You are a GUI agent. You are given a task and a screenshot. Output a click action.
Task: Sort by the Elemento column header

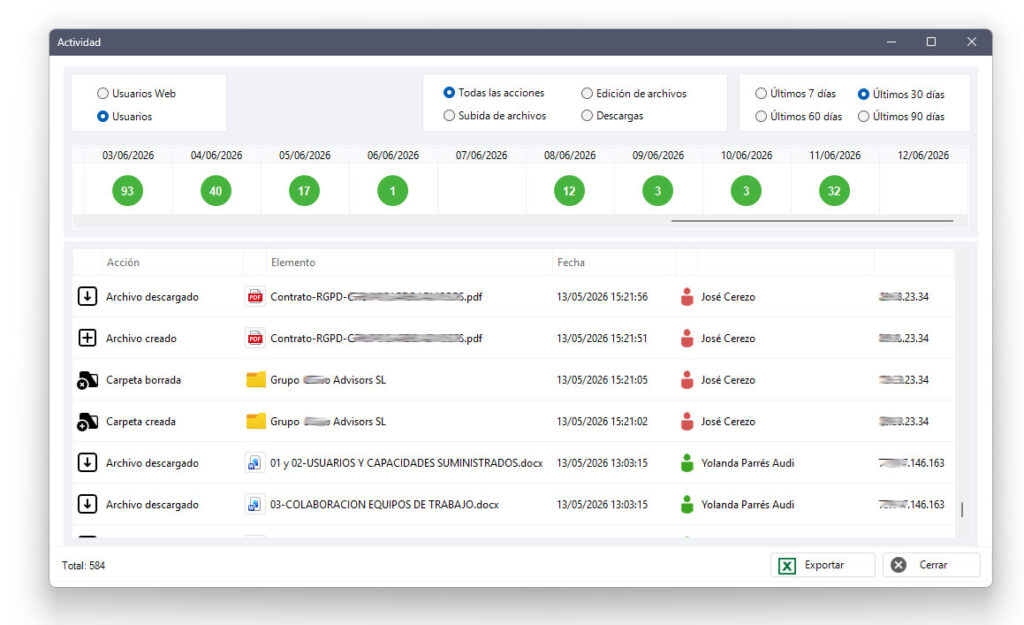pos(409,262)
